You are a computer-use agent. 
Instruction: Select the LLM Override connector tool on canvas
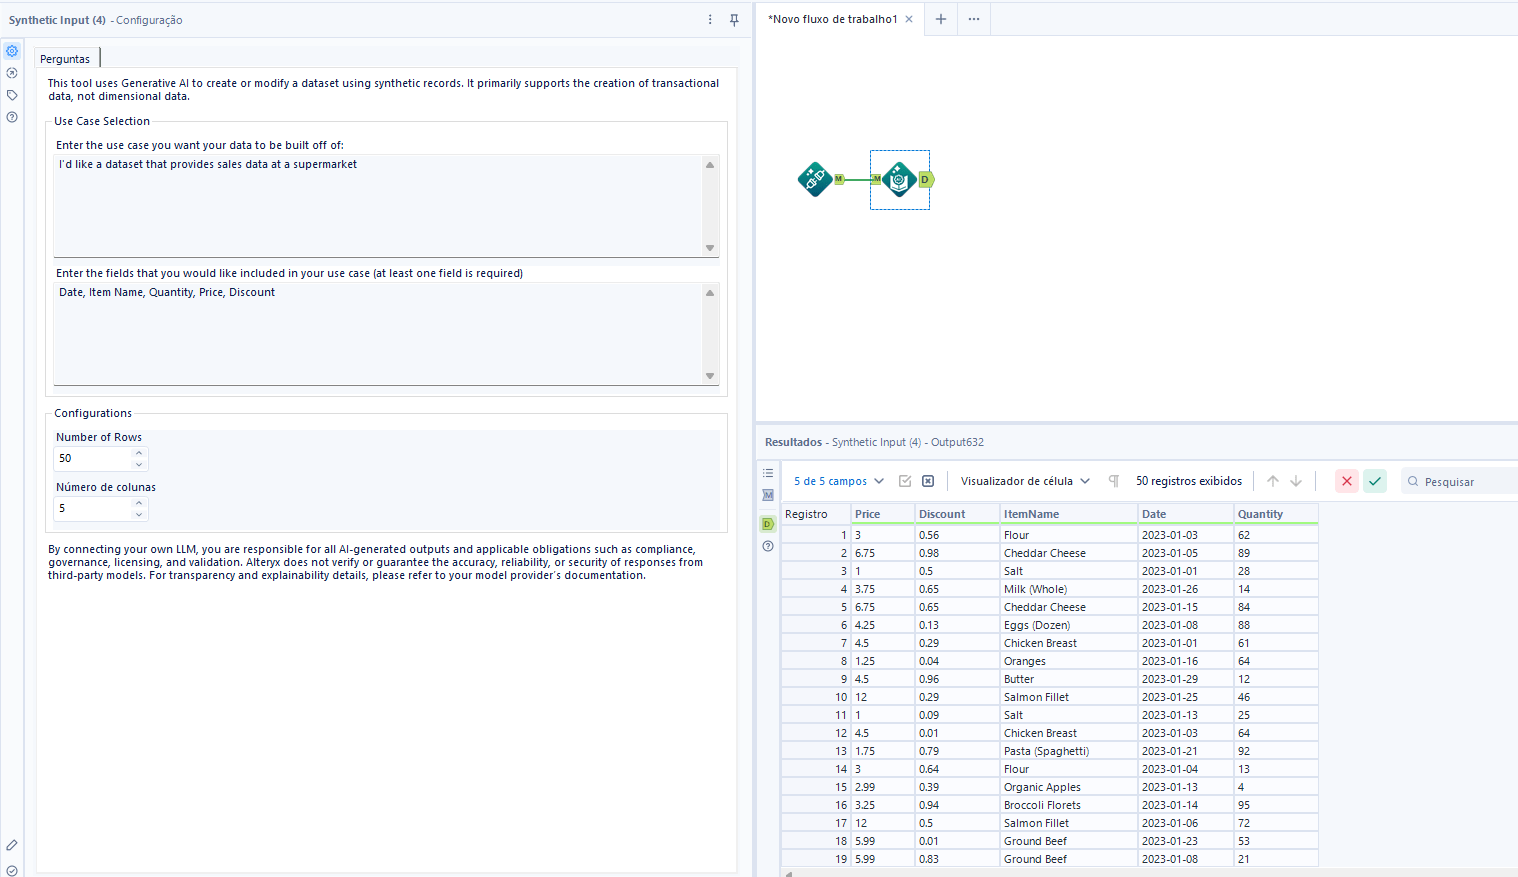pyautogui.click(x=815, y=180)
